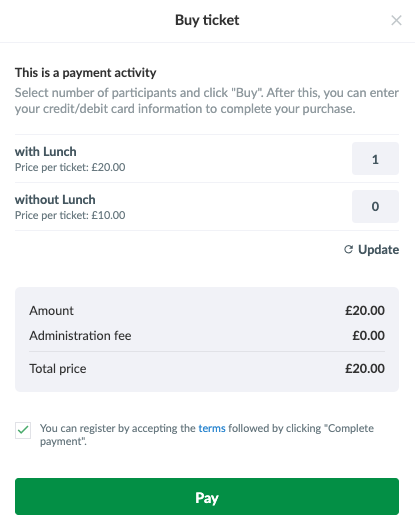Click the 'This is a payment activity' heading
The width and height of the screenshot is (415, 526).
(86, 73)
